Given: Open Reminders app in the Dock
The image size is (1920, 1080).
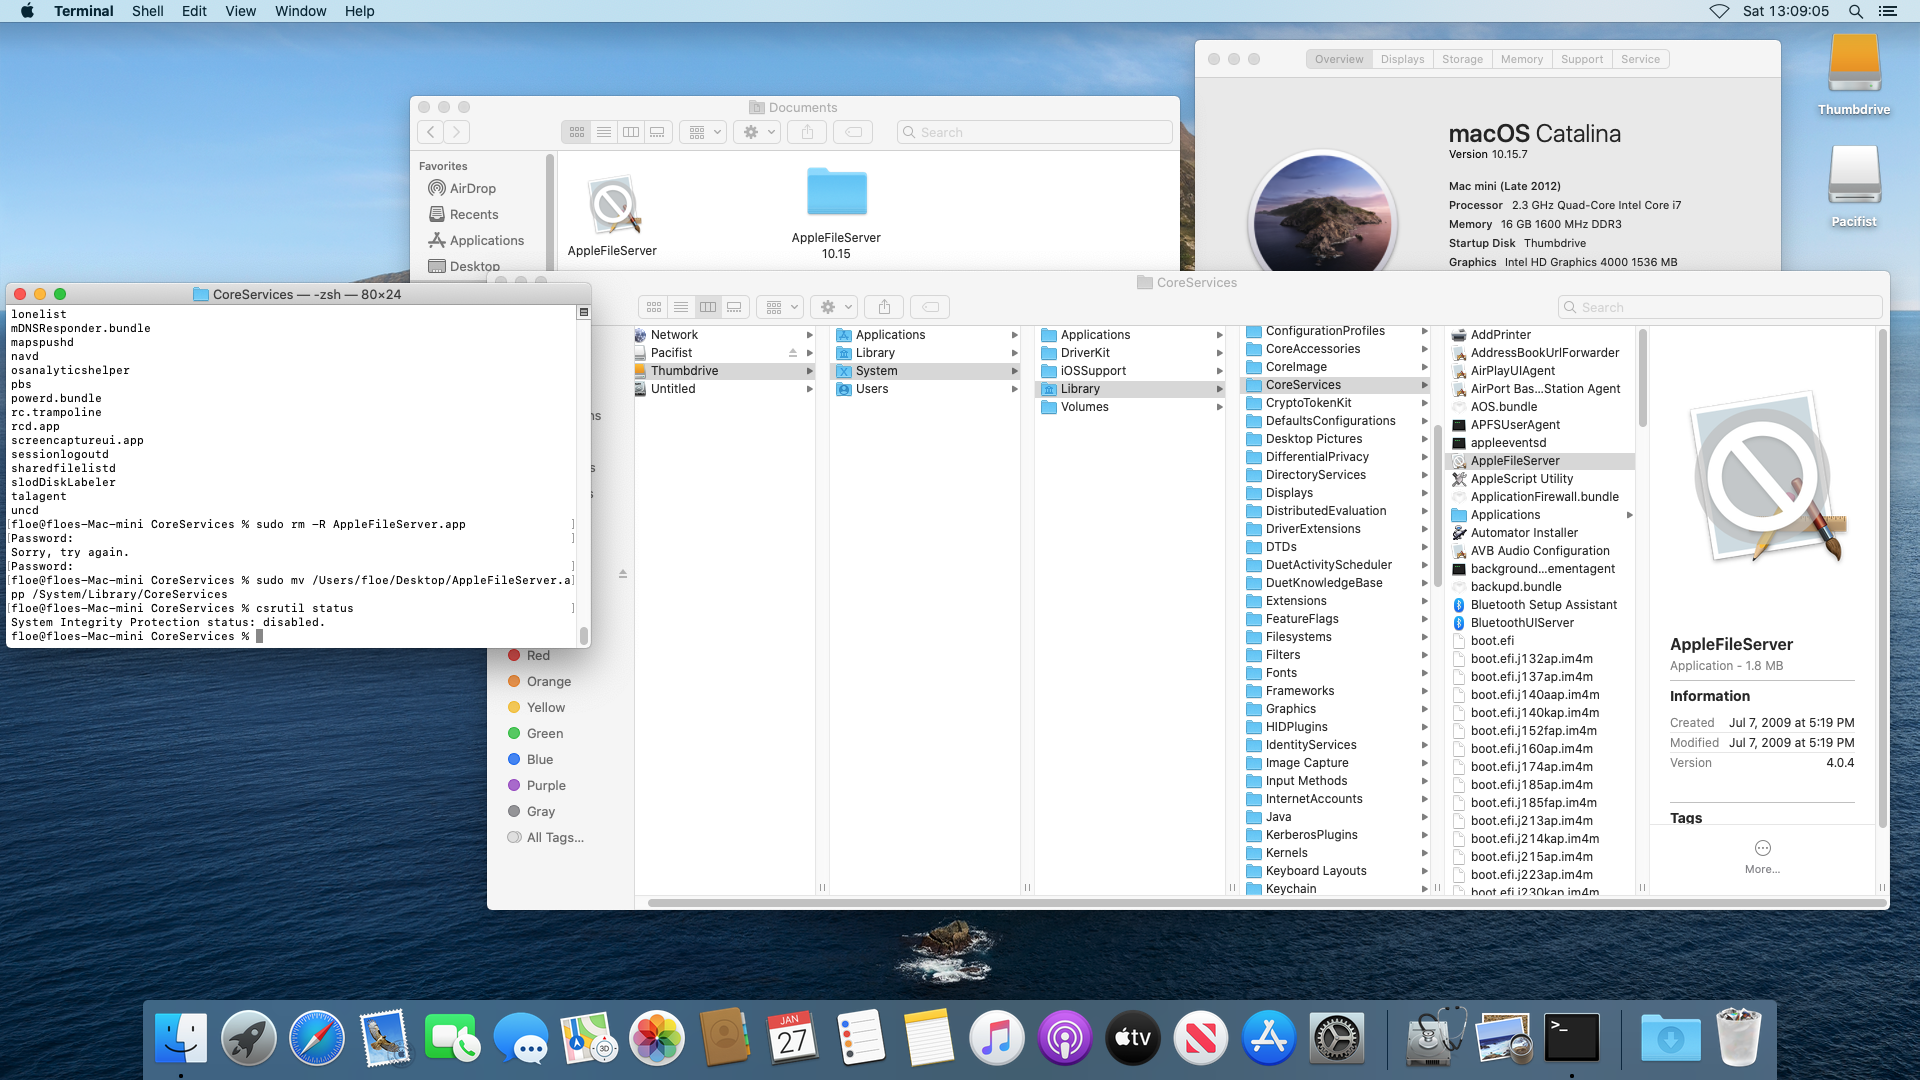Looking at the screenshot, I should 861,1037.
